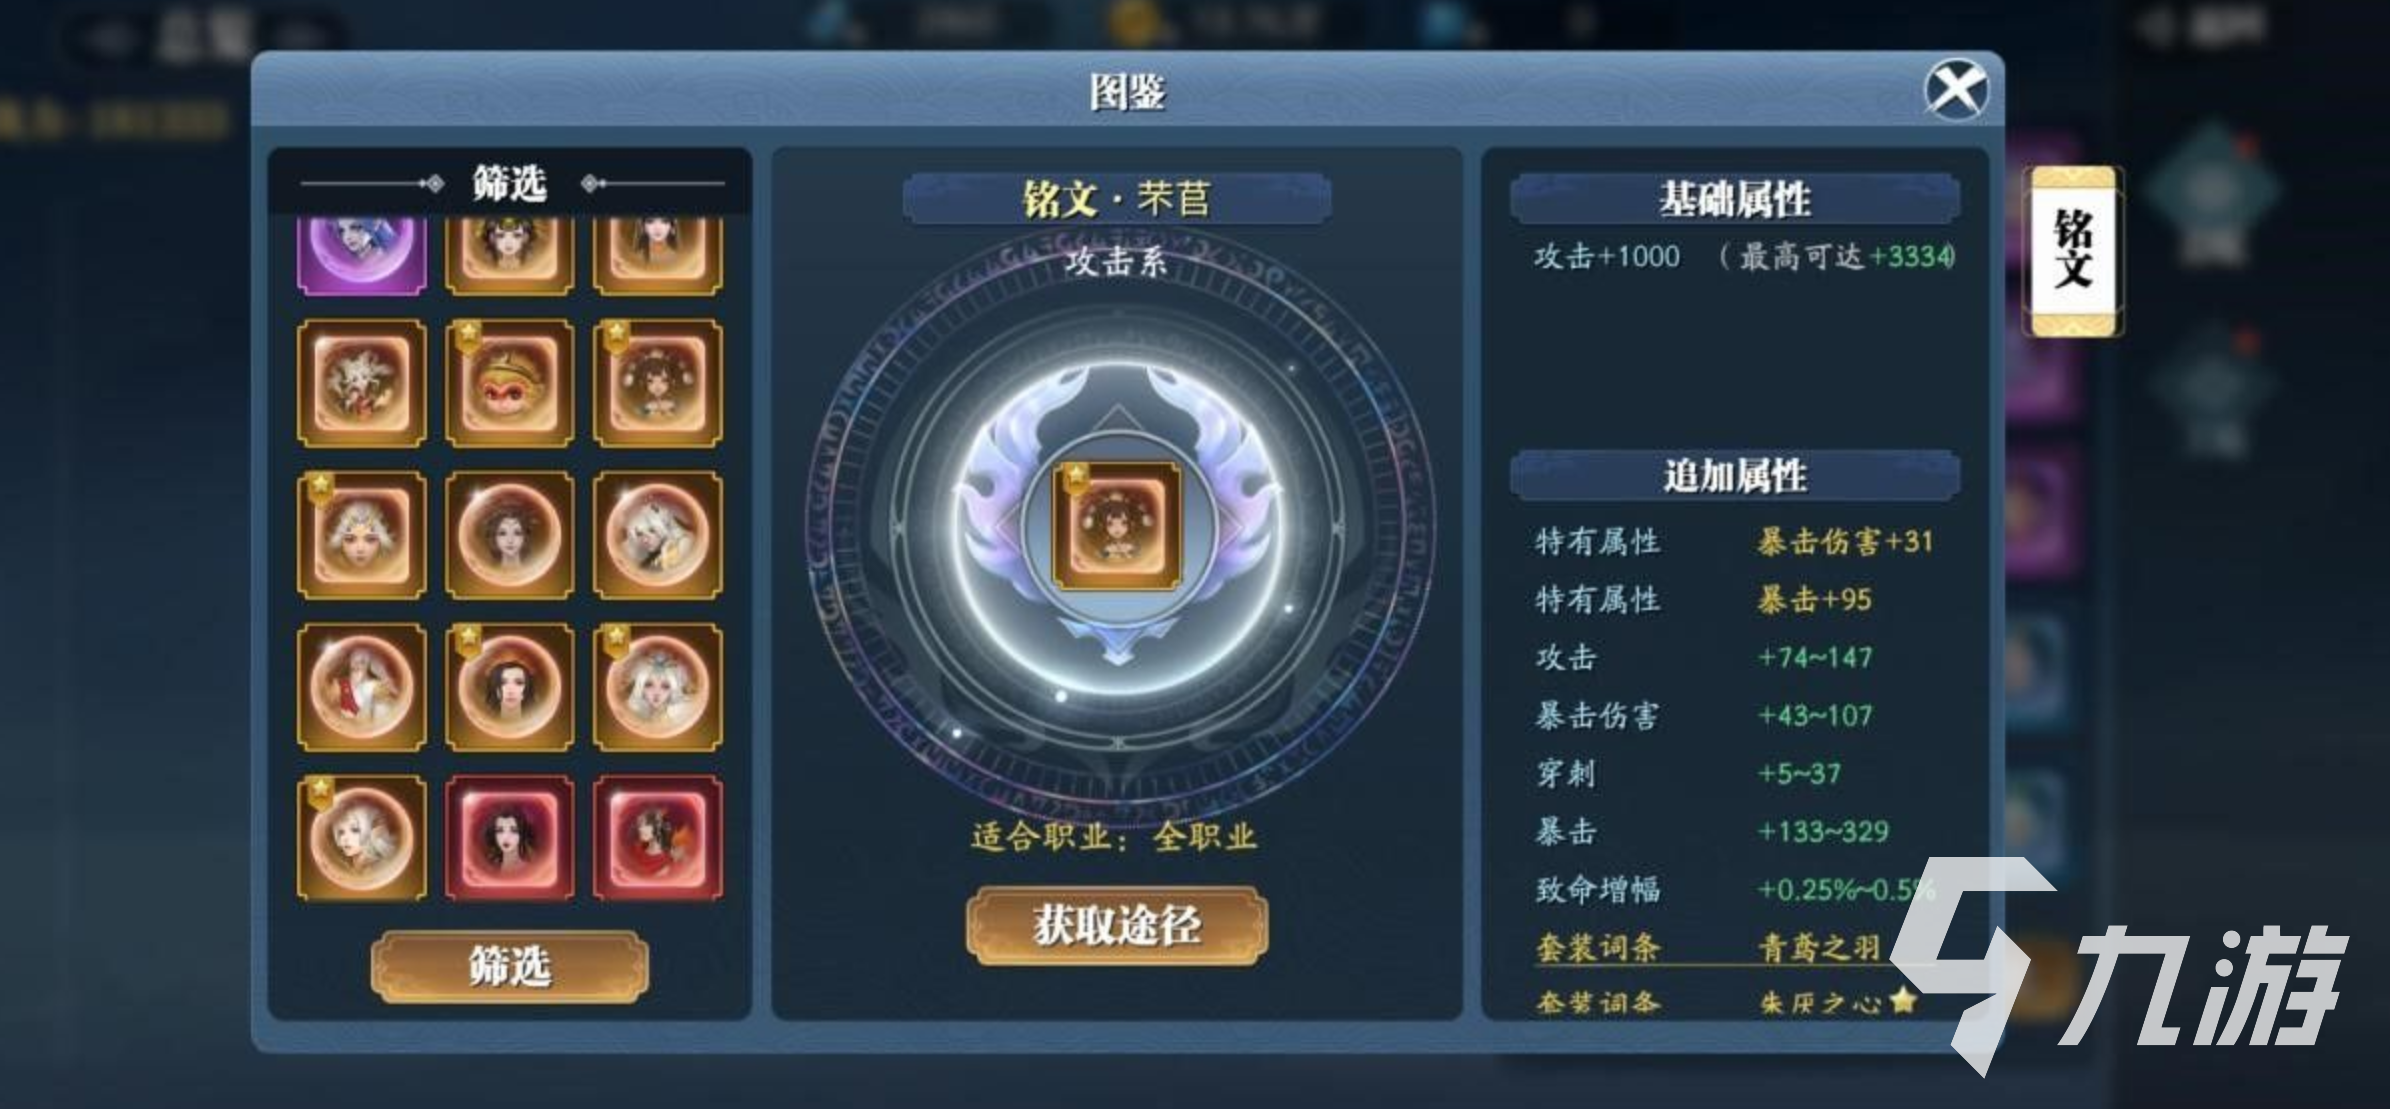Choose the white-haired starred icon in last row
The height and width of the screenshot is (1109, 2390).
click(362, 838)
